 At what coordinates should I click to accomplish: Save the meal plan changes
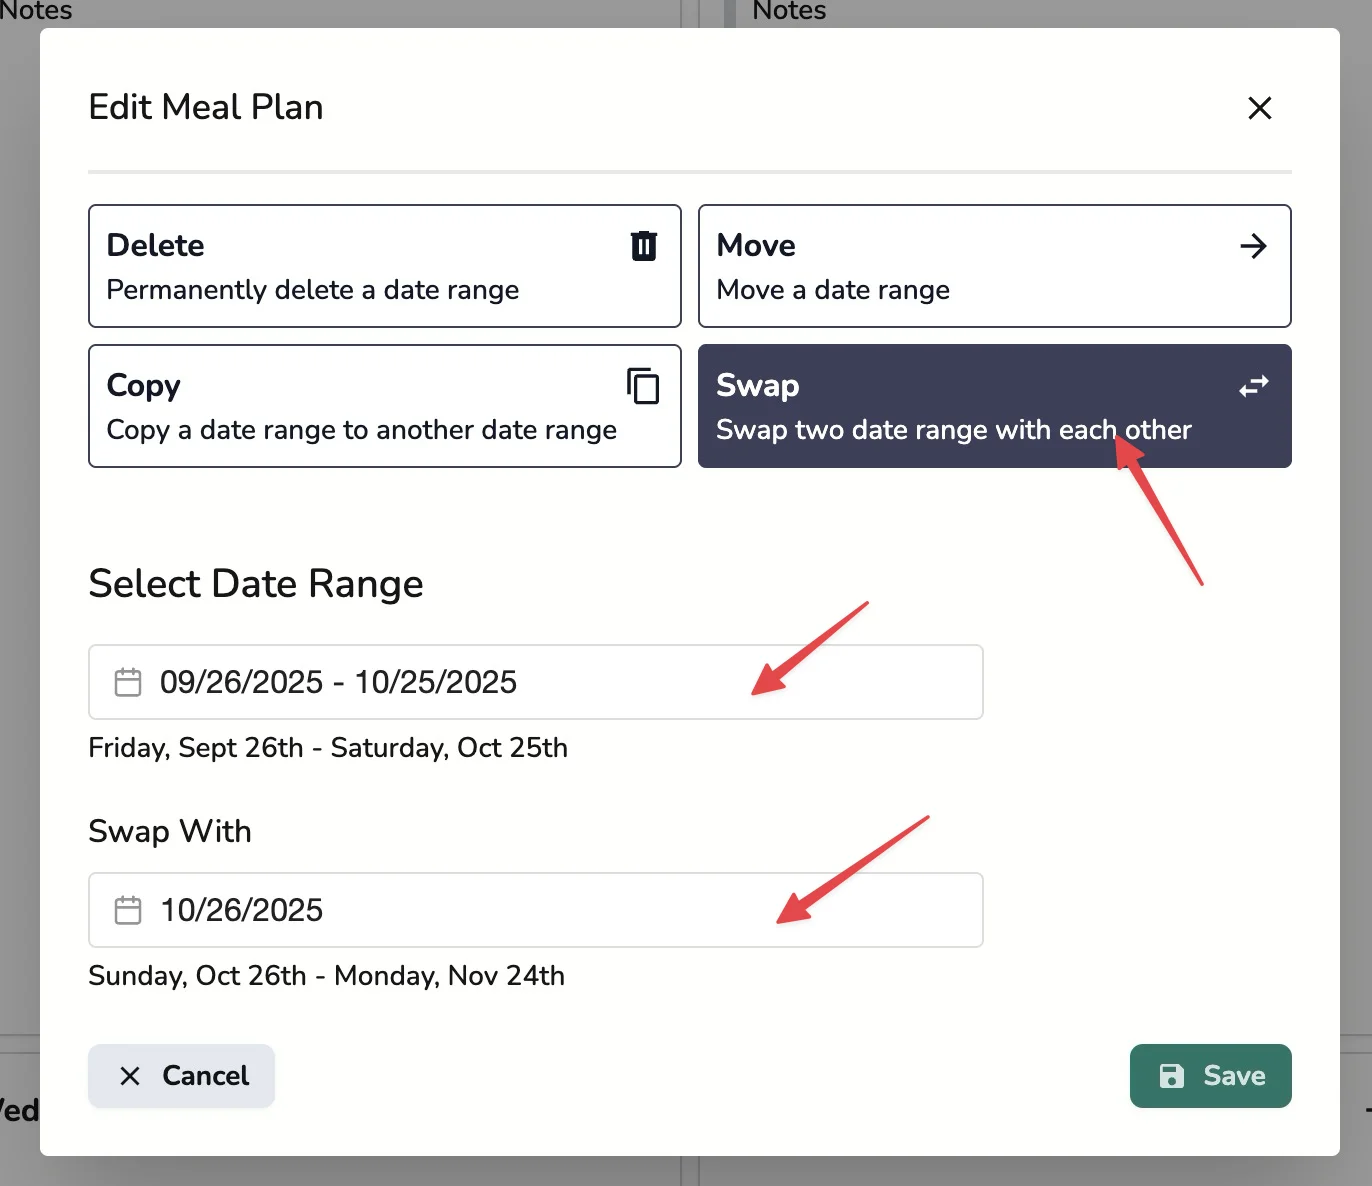(x=1210, y=1076)
